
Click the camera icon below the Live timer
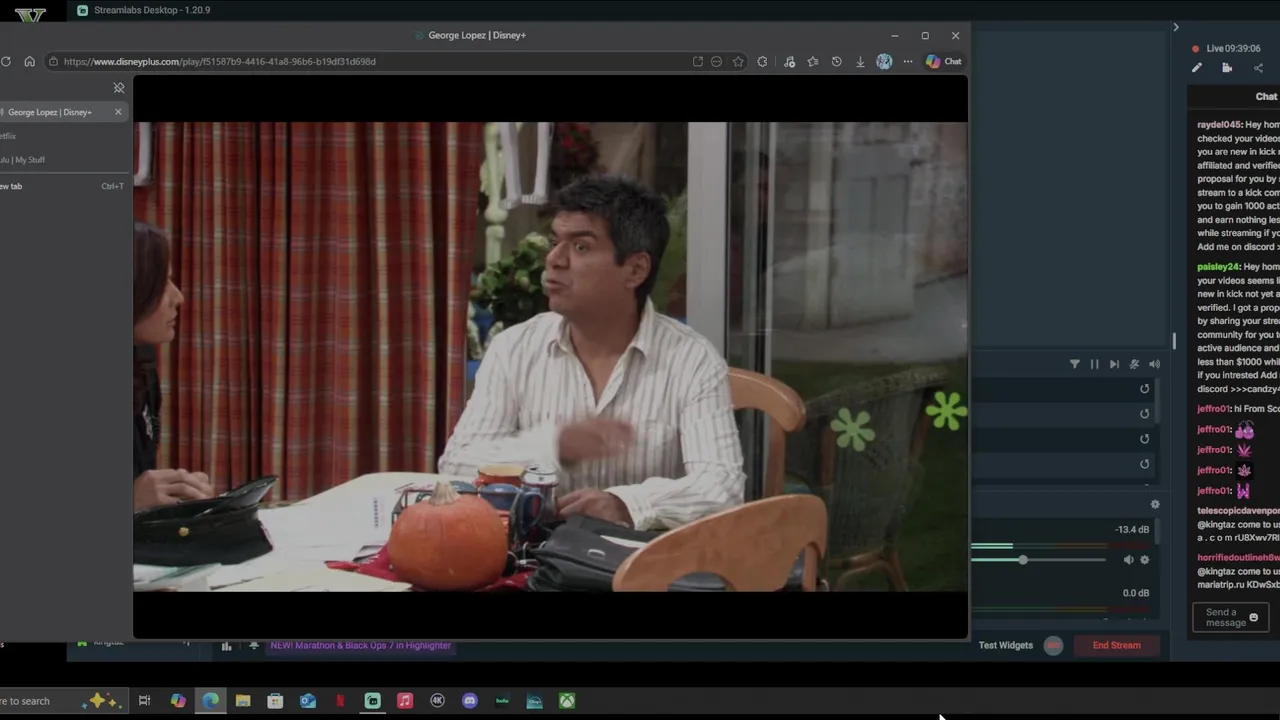[1227, 68]
